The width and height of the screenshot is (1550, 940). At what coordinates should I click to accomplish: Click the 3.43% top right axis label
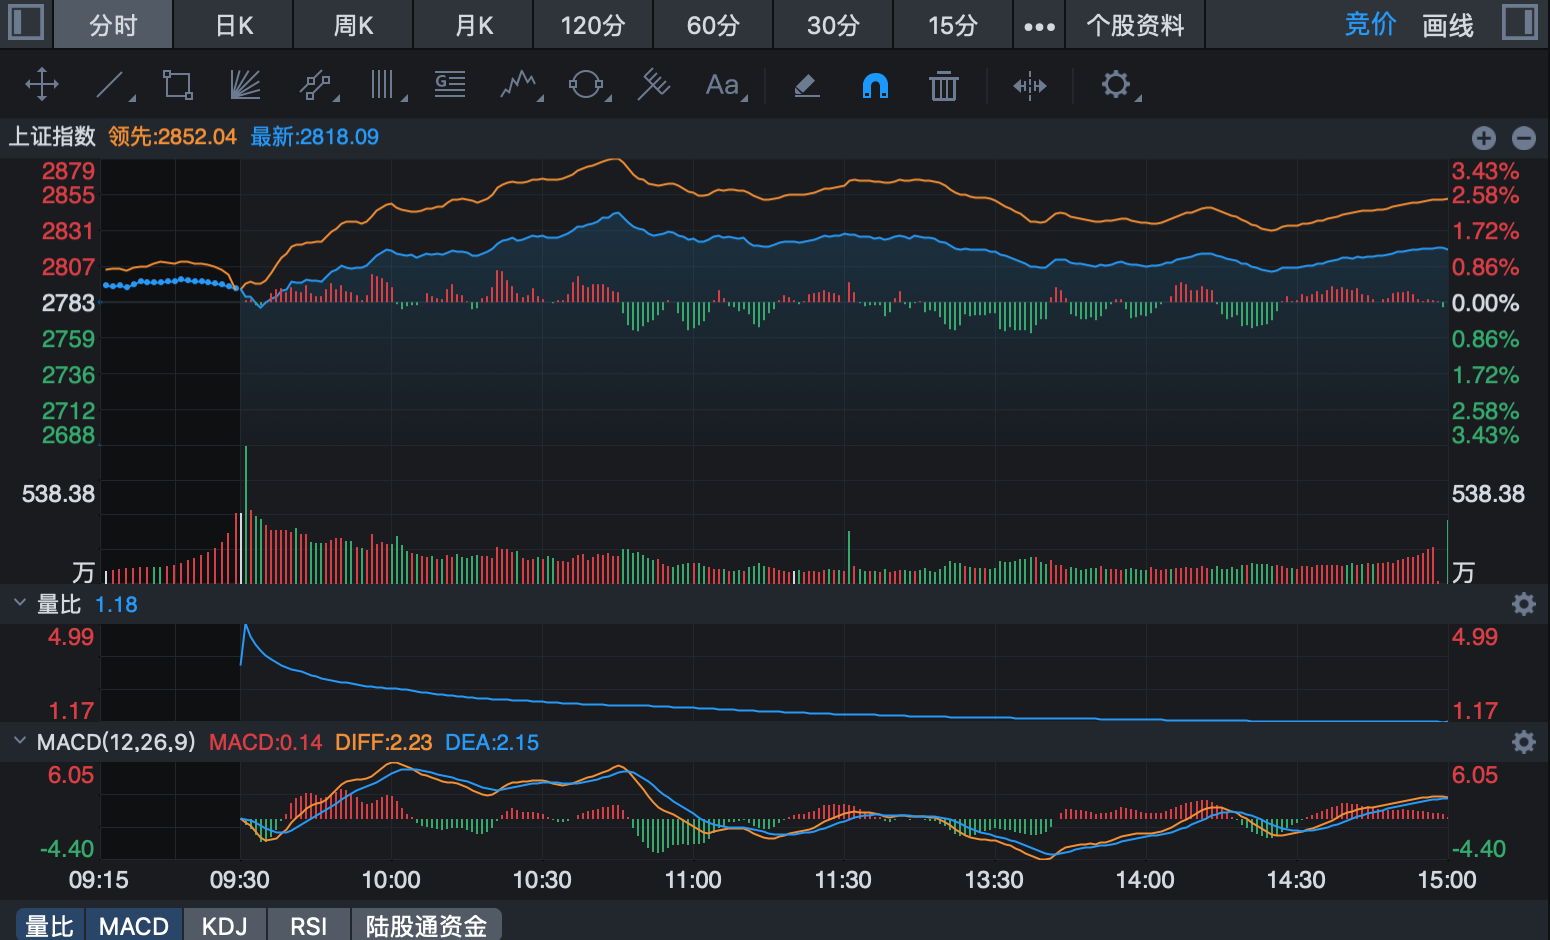1485,171
